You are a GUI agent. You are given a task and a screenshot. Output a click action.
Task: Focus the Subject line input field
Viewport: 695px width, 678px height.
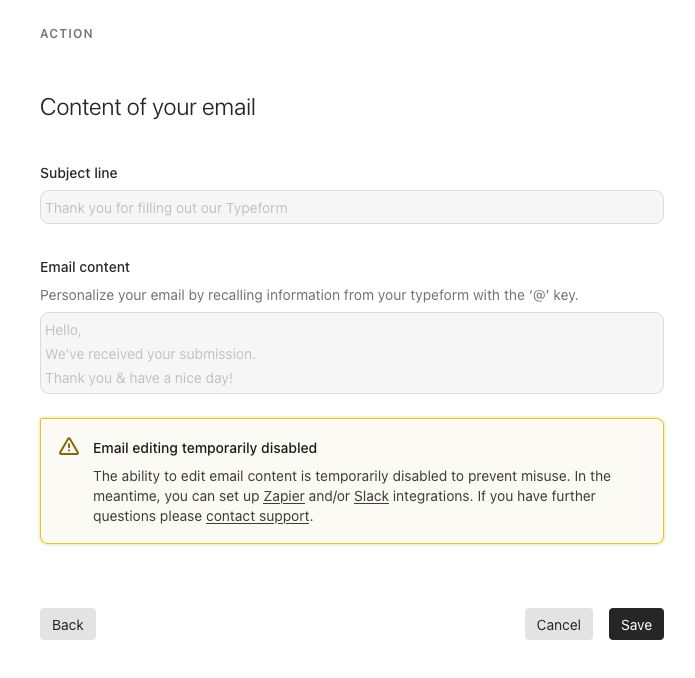352,207
